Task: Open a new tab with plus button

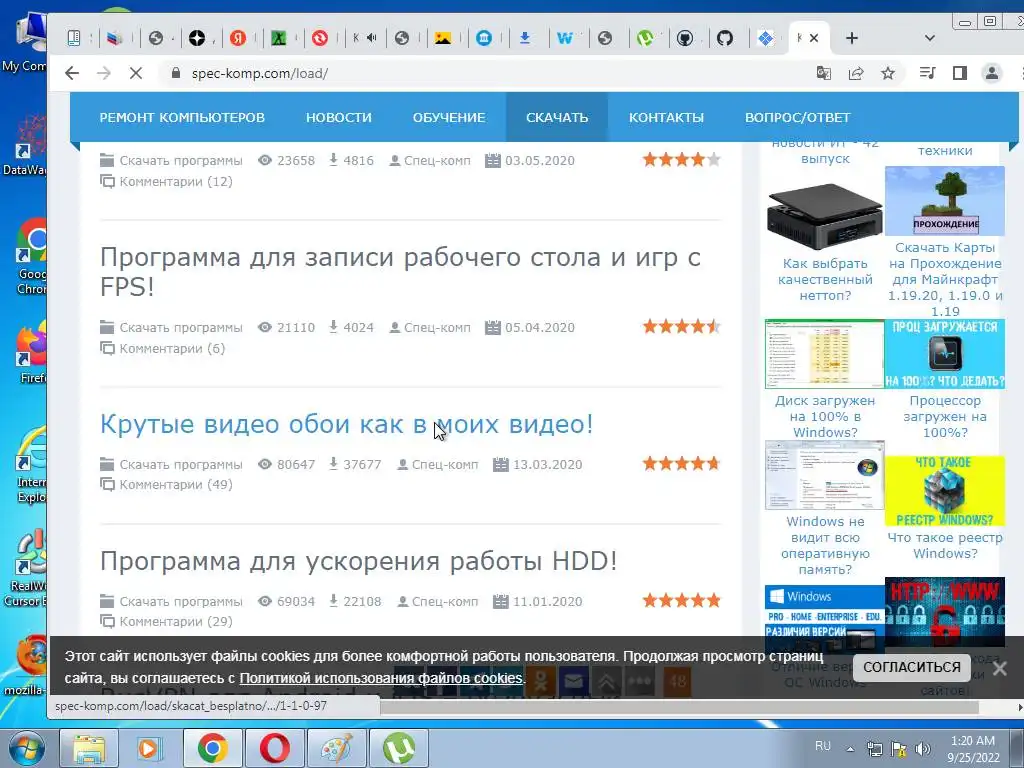Action: click(852, 38)
